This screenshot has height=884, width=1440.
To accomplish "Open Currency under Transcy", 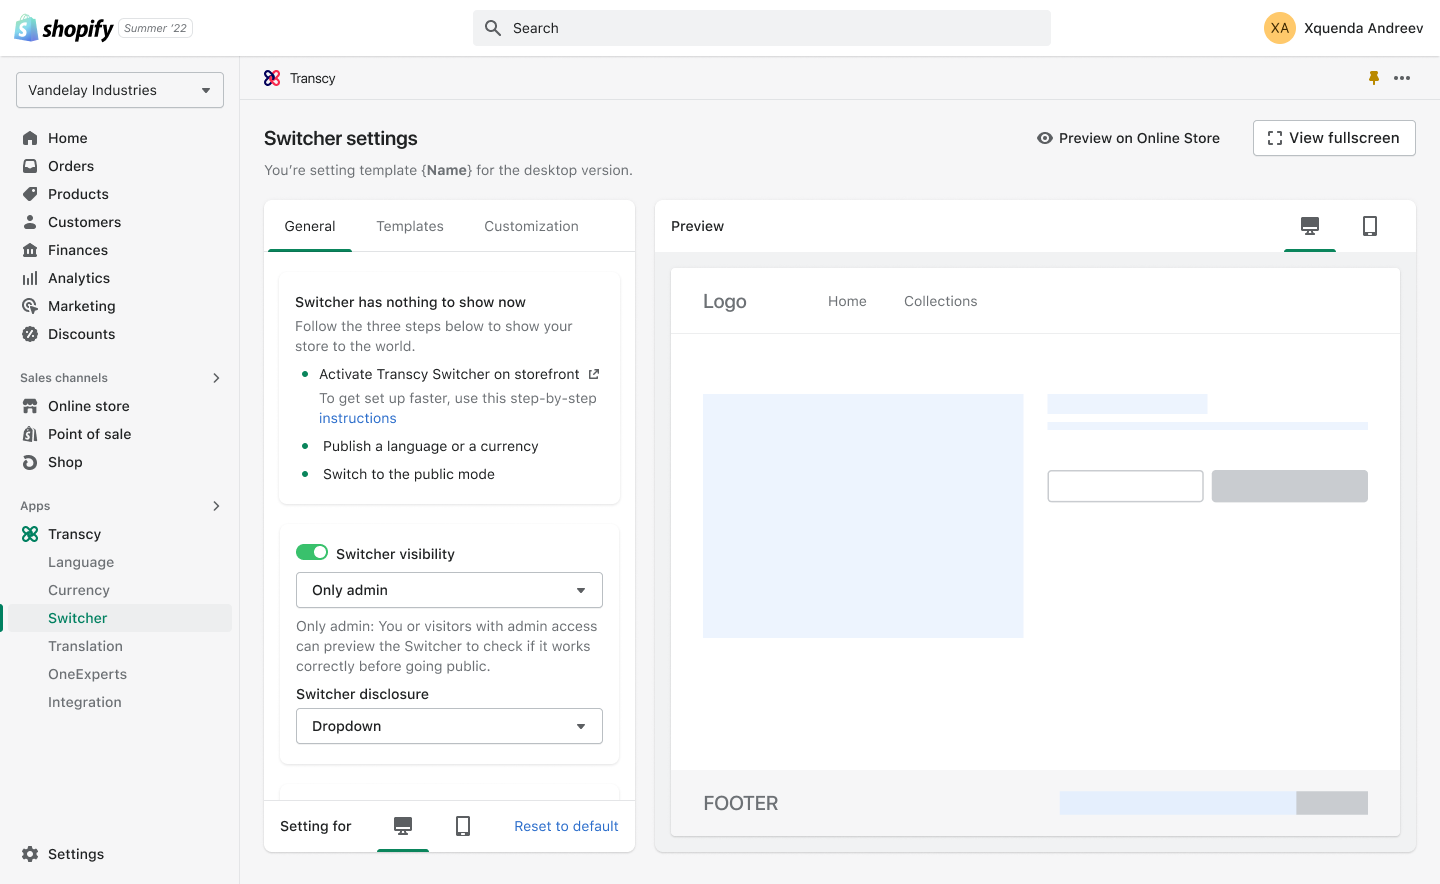I will tap(79, 590).
